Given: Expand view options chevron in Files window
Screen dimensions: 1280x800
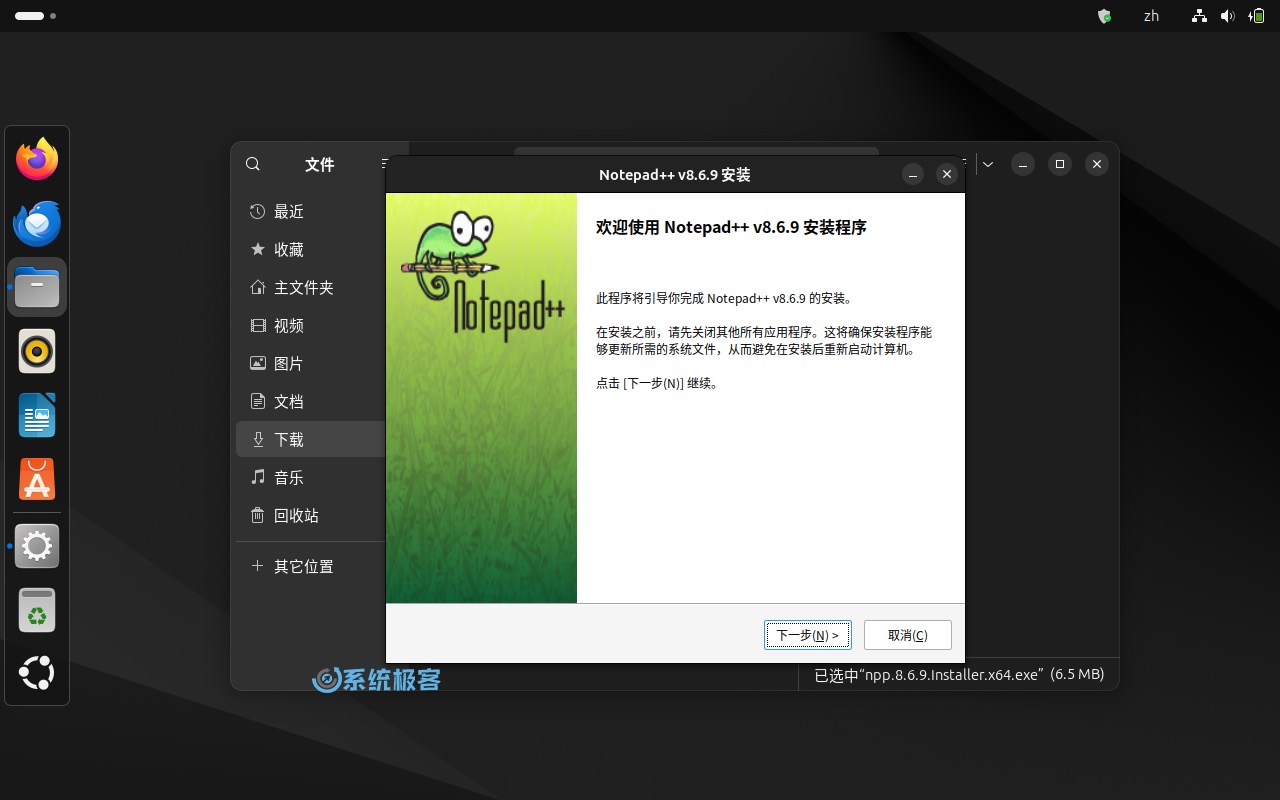Looking at the screenshot, I should click(988, 164).
